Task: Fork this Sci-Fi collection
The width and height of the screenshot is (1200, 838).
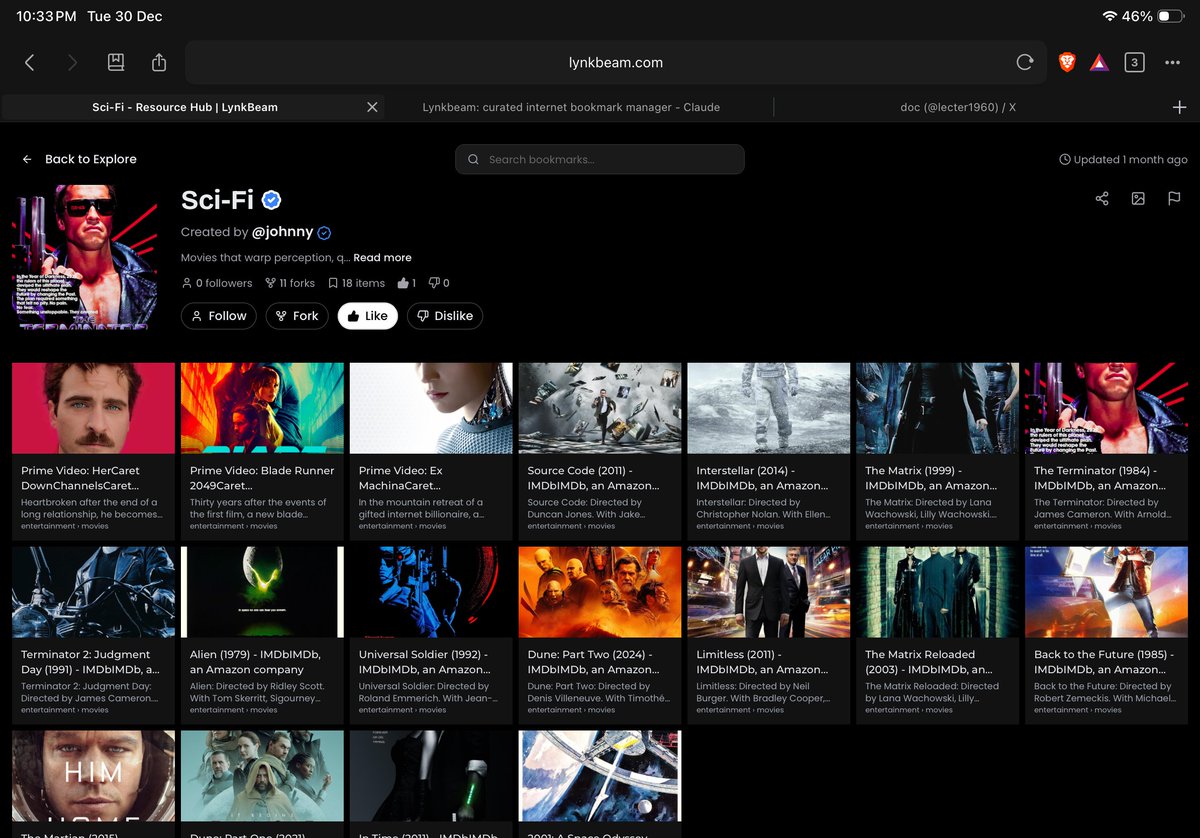Action: [297, 316]
